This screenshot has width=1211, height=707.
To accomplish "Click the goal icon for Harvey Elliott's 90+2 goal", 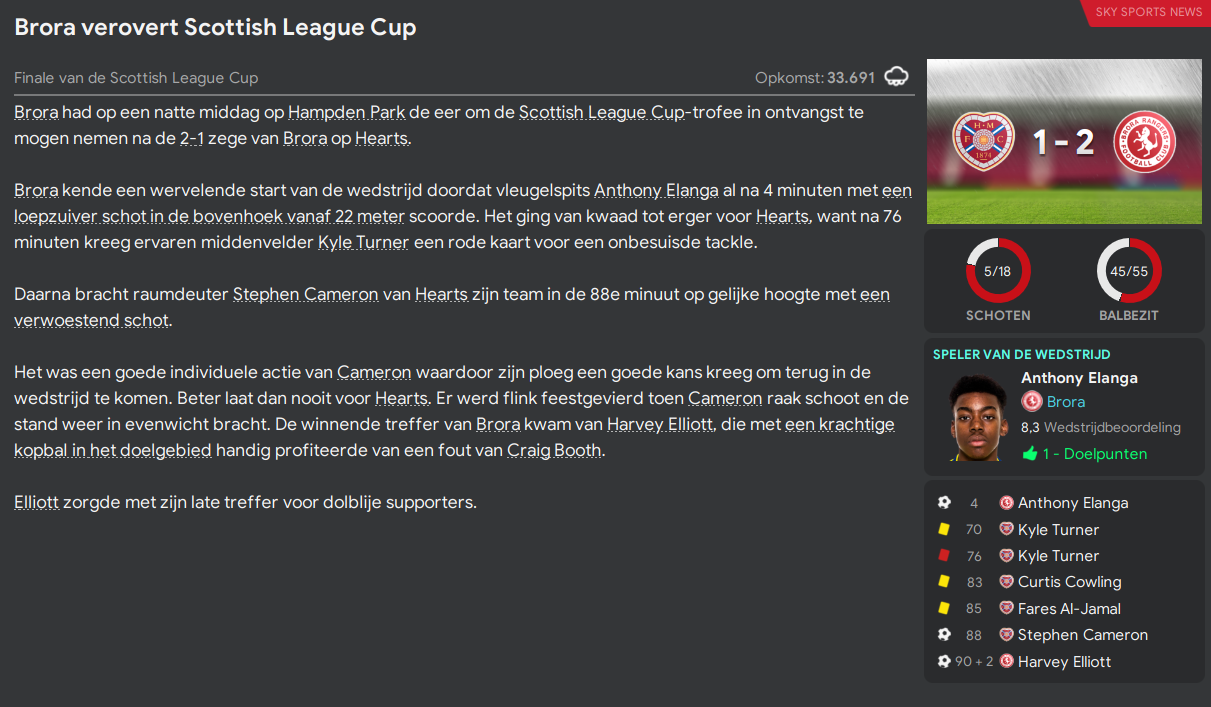I will pyautogui.click(x=944, y=661).
